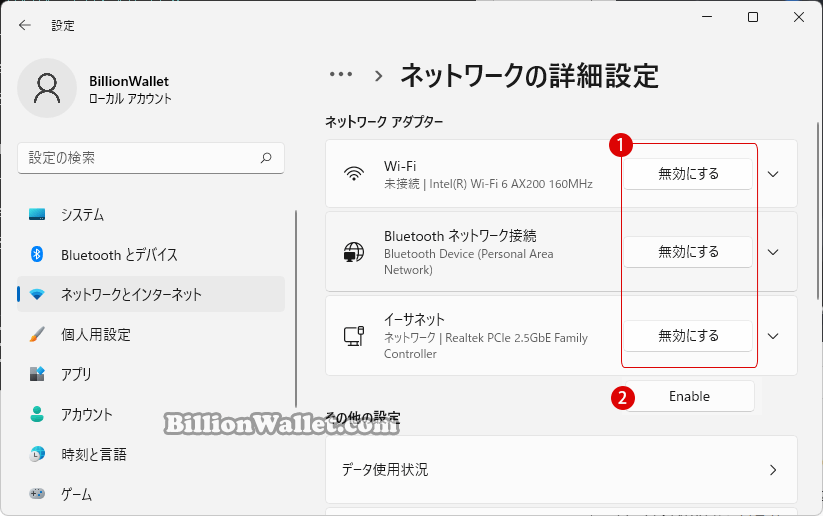Click the イーサネット adapter computer icon
The height and width of the screenshot is (516, 823).
[x=354, y=336]
